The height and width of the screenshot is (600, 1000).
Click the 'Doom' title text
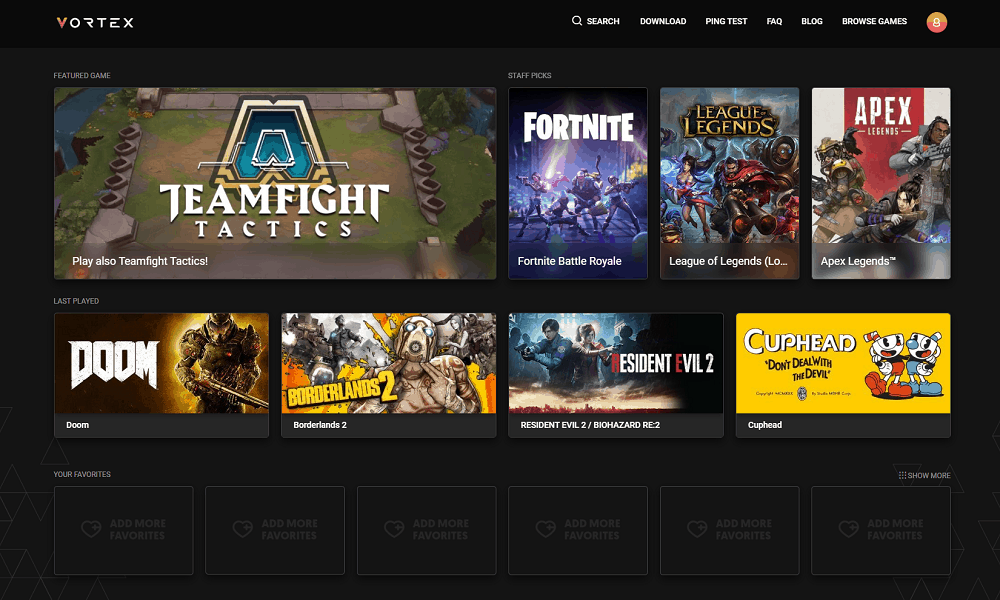tap(78, 425)
